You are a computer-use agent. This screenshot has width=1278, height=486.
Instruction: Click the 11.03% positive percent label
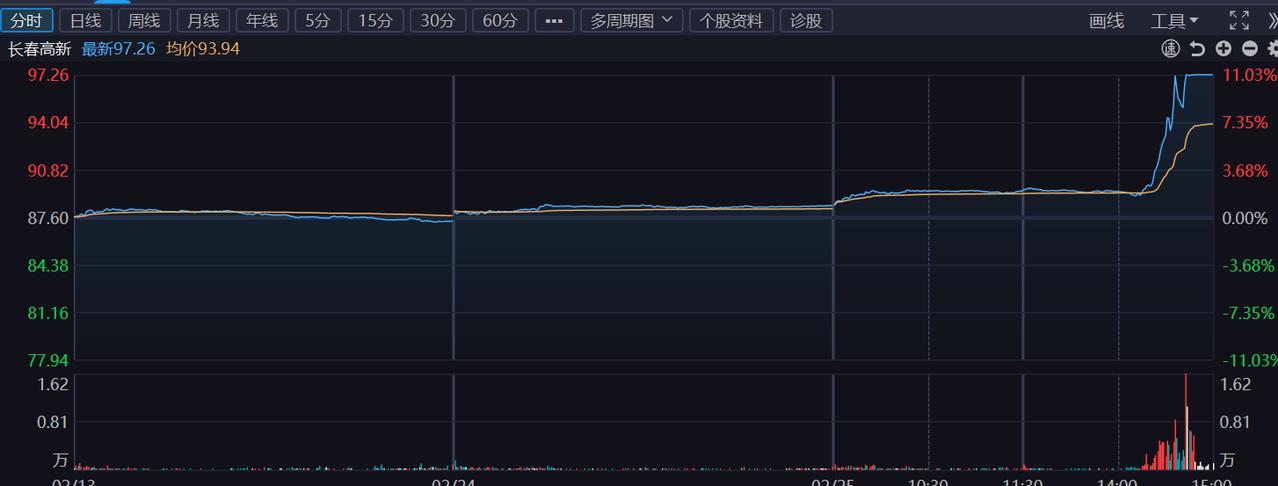coord(1249,75)
